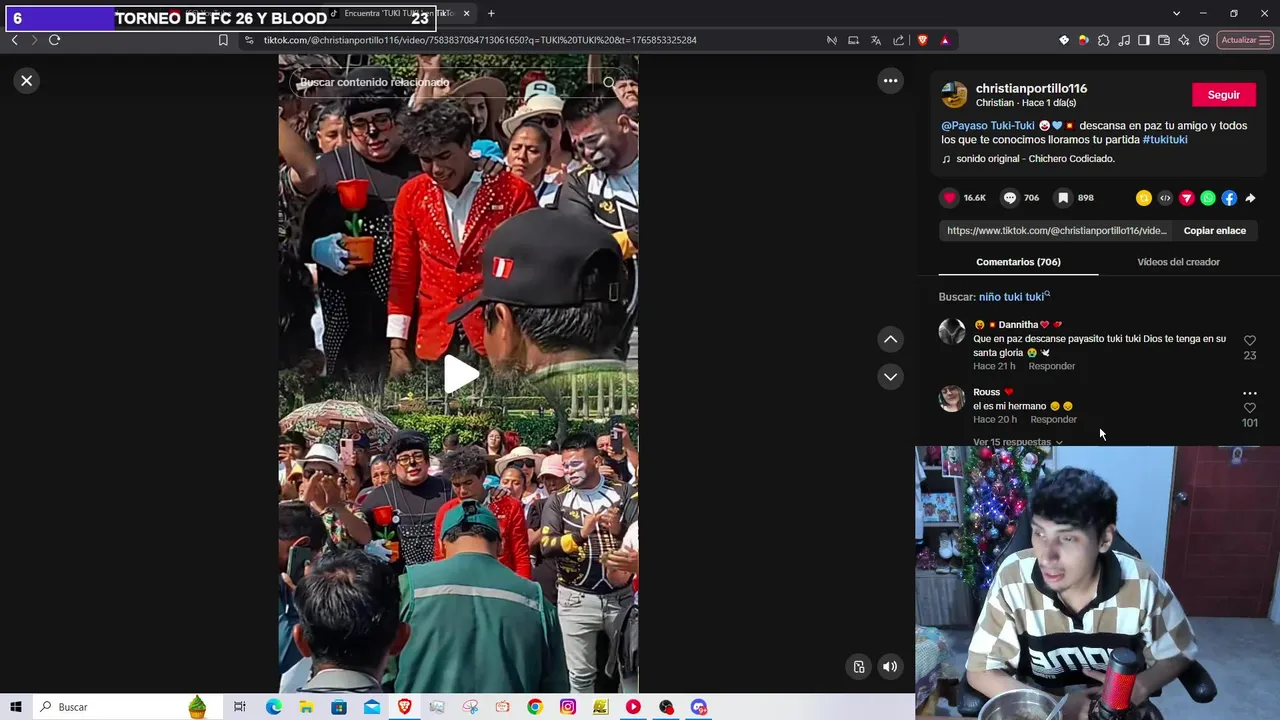1280x720 pixels.
Task: Click the share page icon in address bar
Action: point(899,40)
